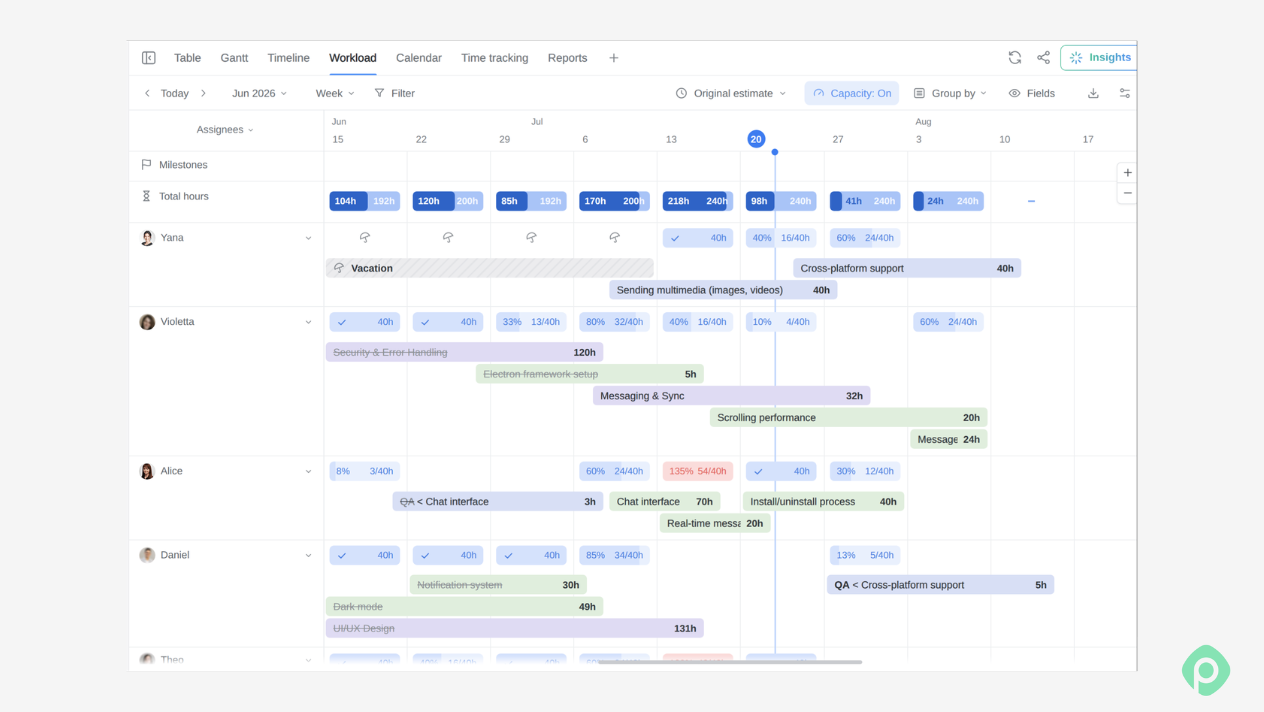Click Violetta's Jun 22 completed 40h cell
This screenshot has width=1264, height=712.
448,322
